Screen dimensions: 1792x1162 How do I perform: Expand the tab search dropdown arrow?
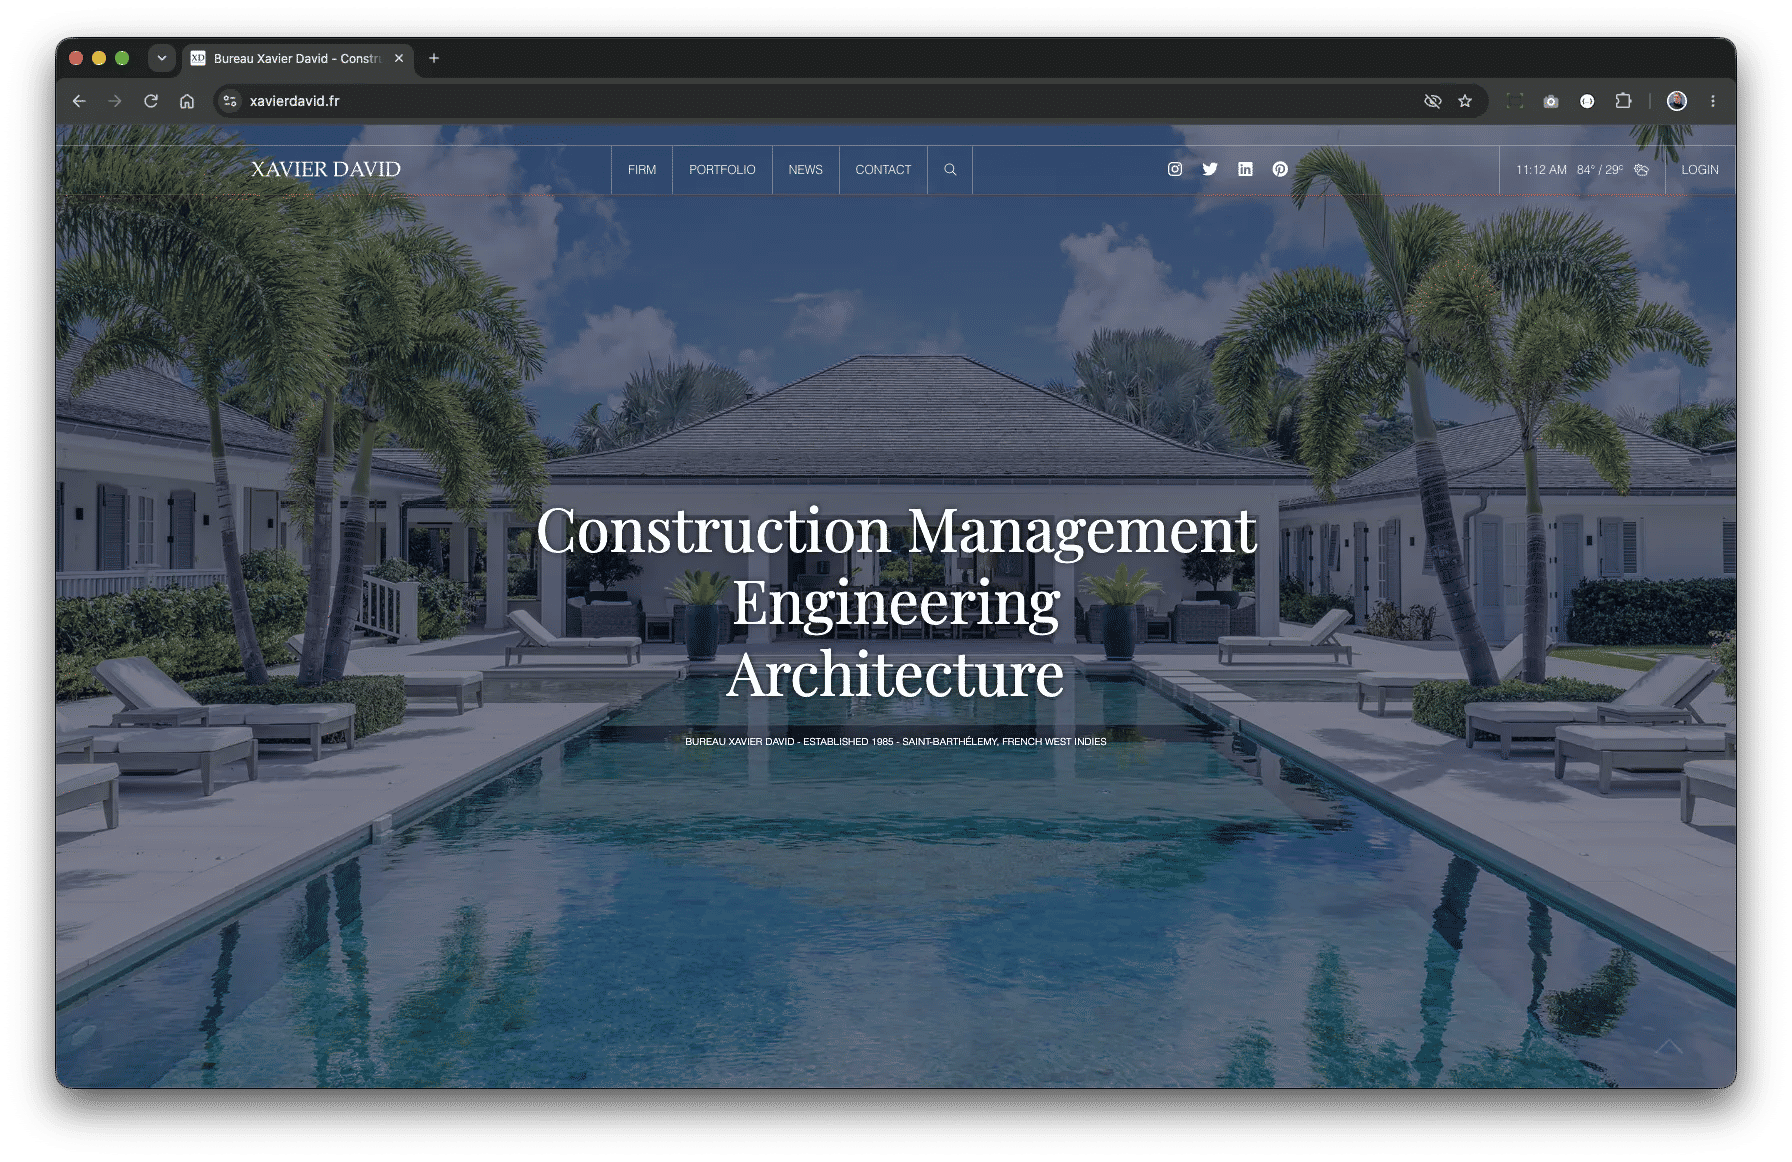pos(162,58)
